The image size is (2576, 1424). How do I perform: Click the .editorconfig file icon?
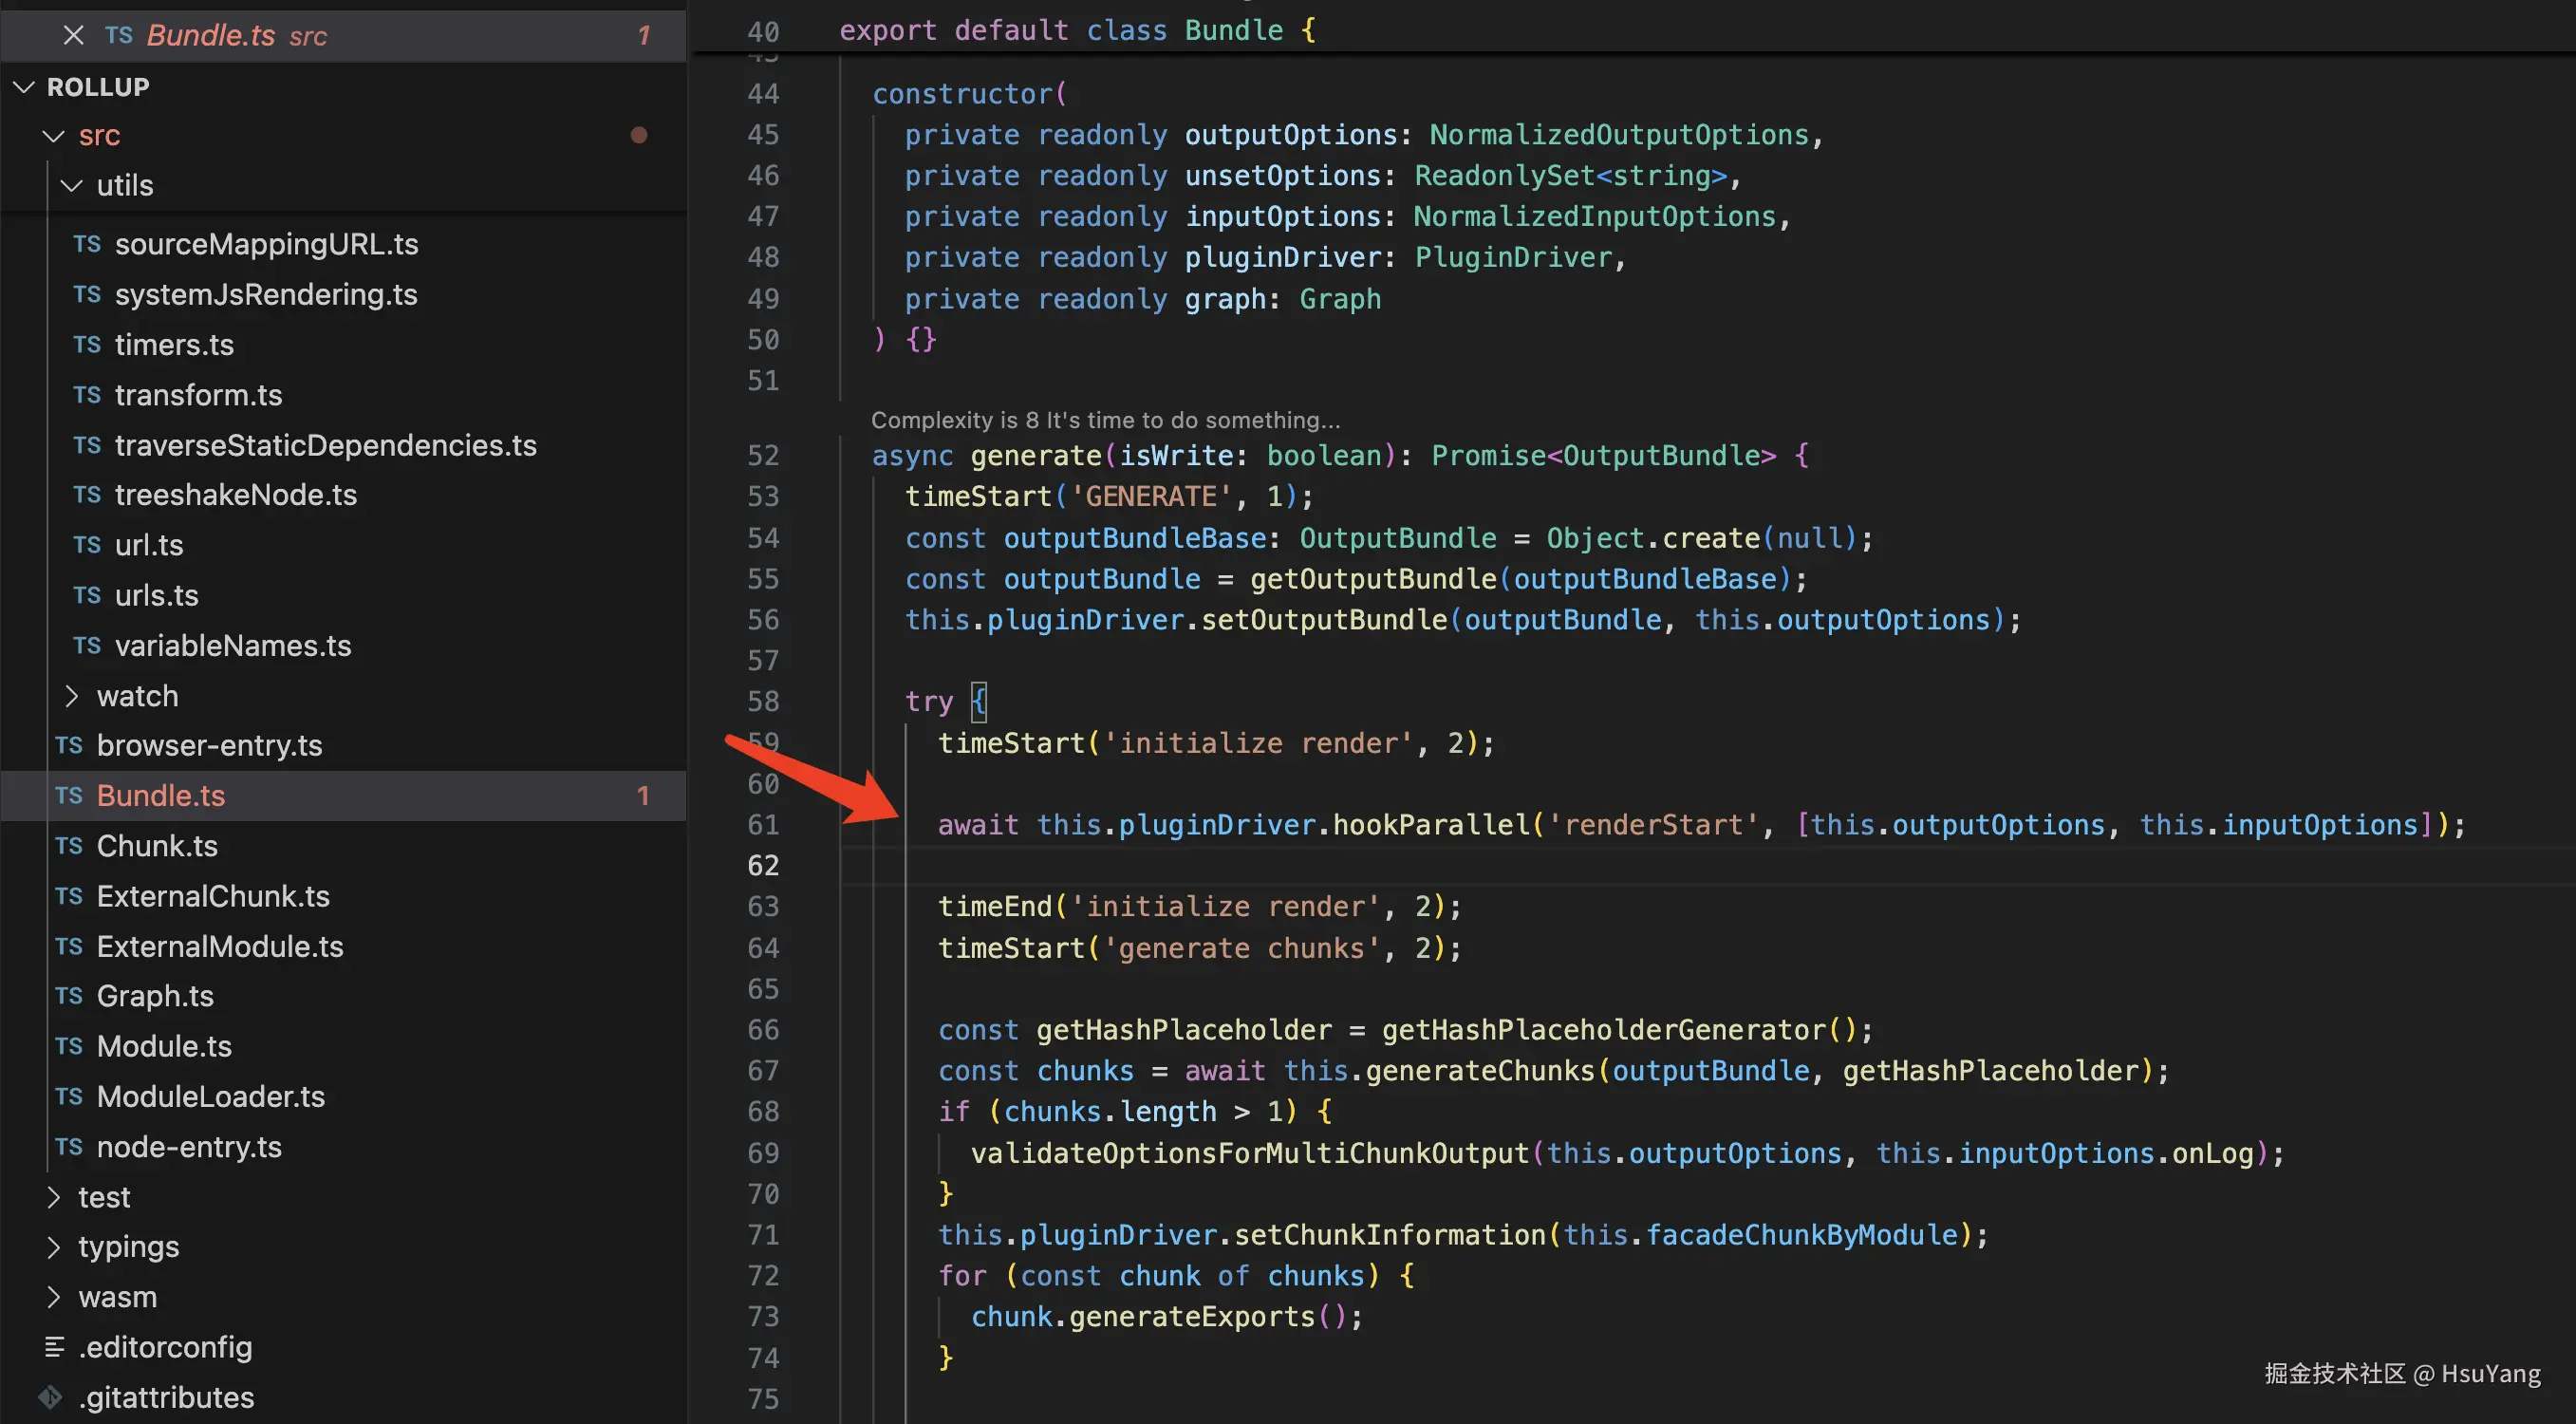[x=54, y=1347]
